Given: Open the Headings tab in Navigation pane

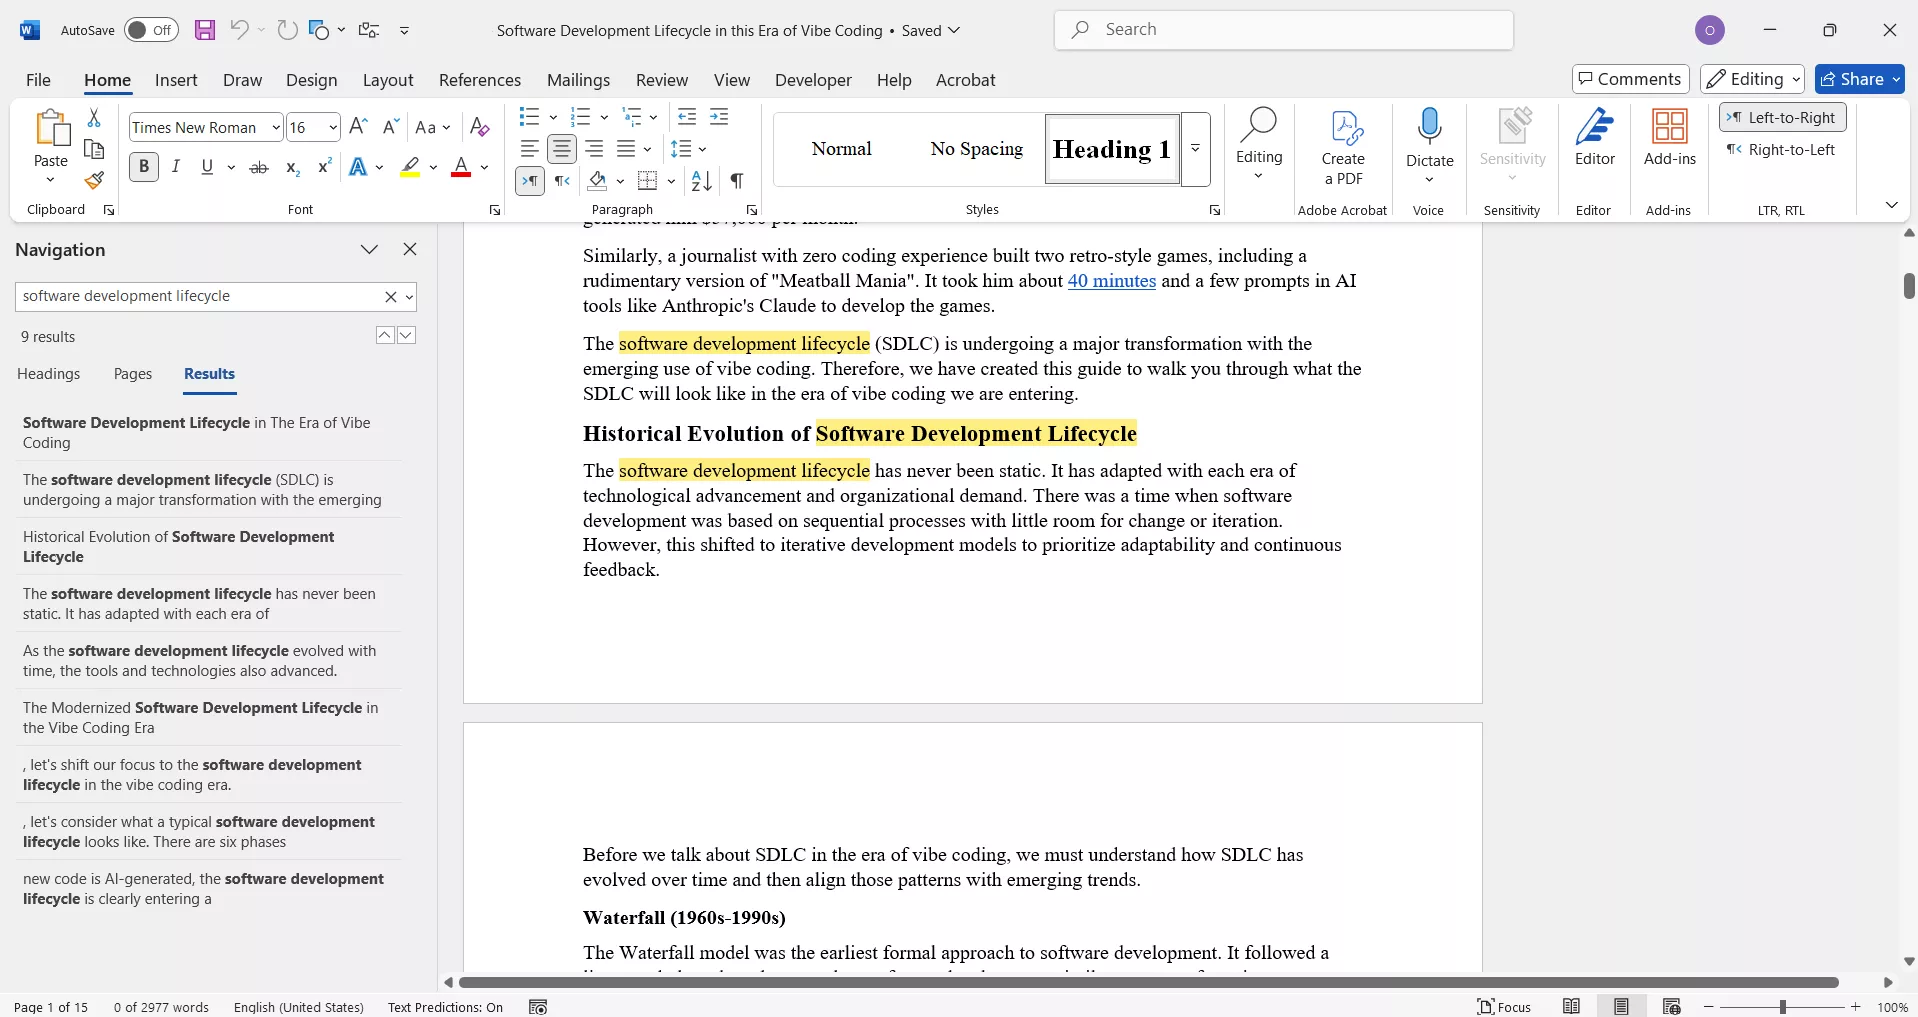Looking at the screenshot, I should pos(48,374).
